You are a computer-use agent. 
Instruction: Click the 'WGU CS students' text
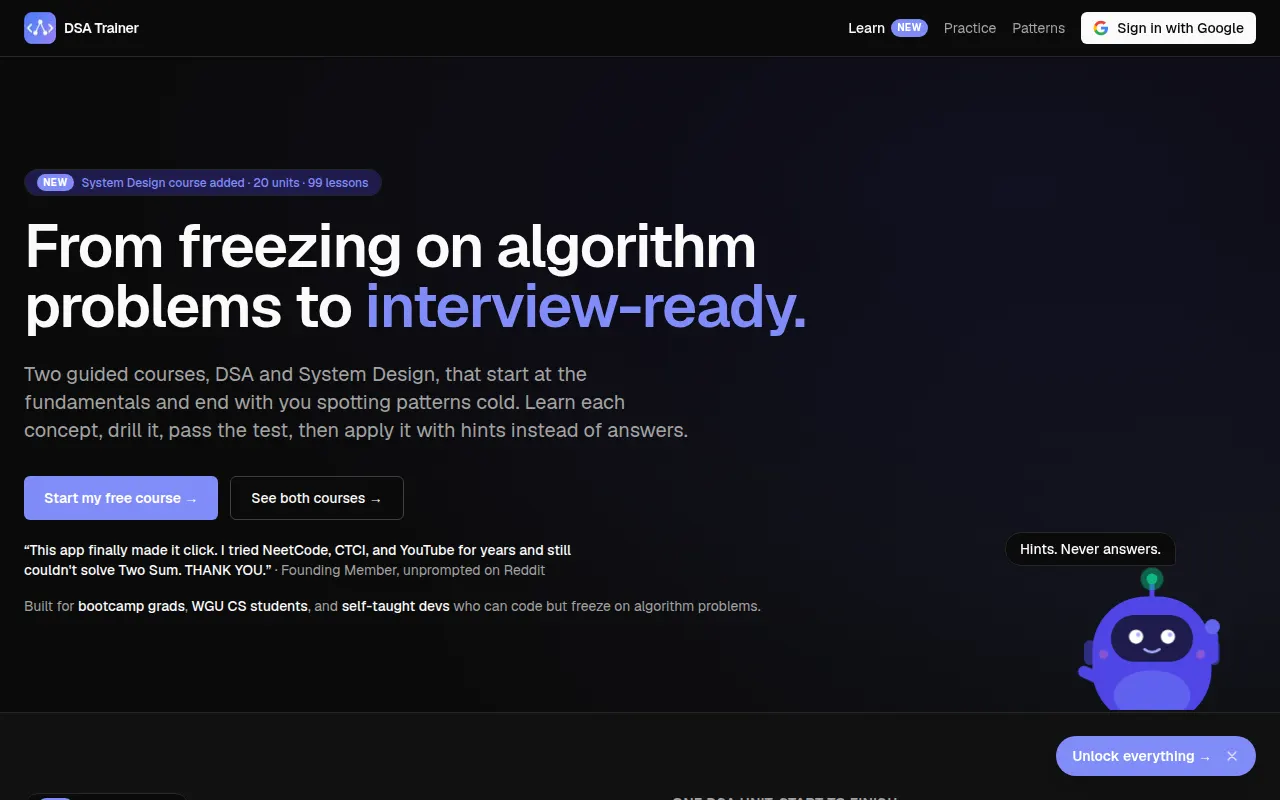tap(249, 606)
